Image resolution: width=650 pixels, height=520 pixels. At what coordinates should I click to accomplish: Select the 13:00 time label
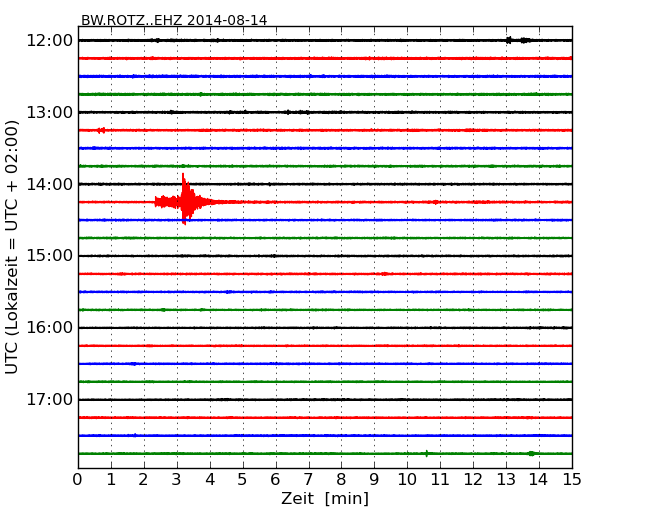[49, 112]
